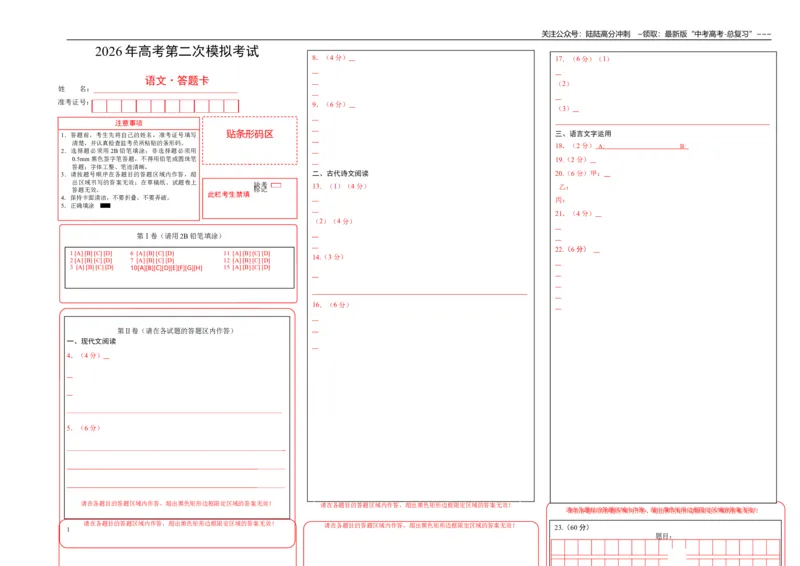Image resolution: width=800 pixels, height=566 pixels.
Task: Click the question 16.（6分）label
Action: (331, 305)
